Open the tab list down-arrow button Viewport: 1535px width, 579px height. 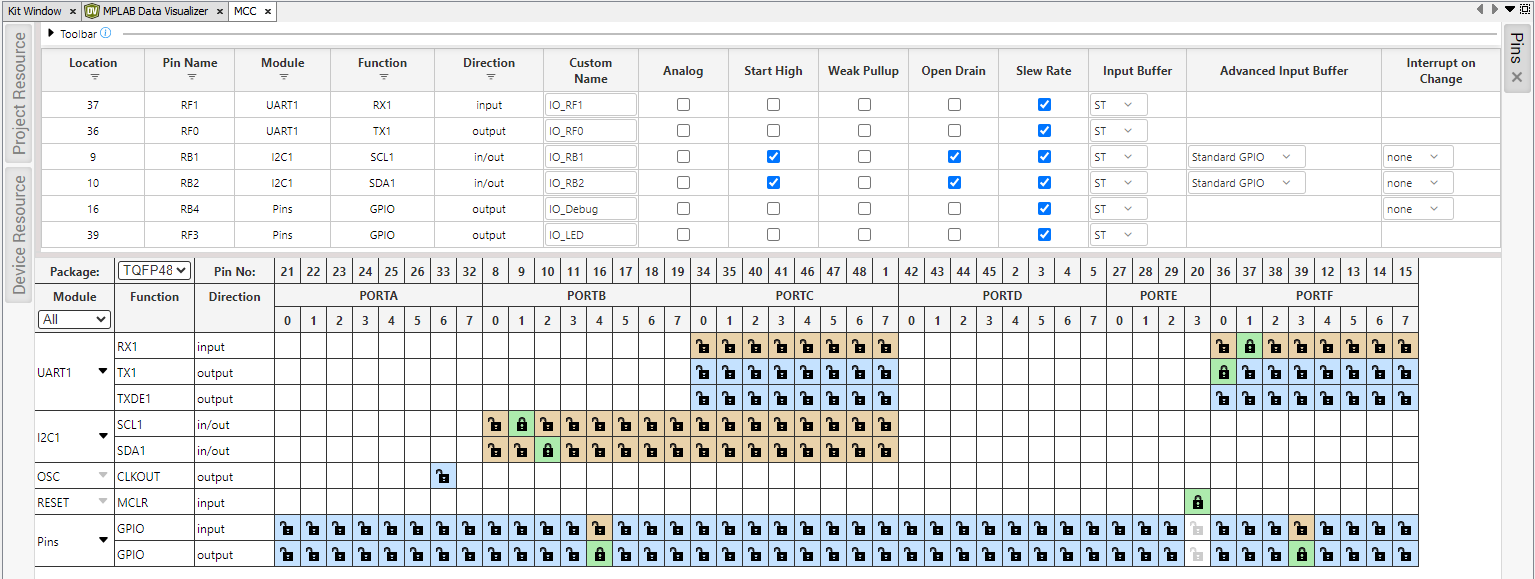click(x=1510, y=9)
